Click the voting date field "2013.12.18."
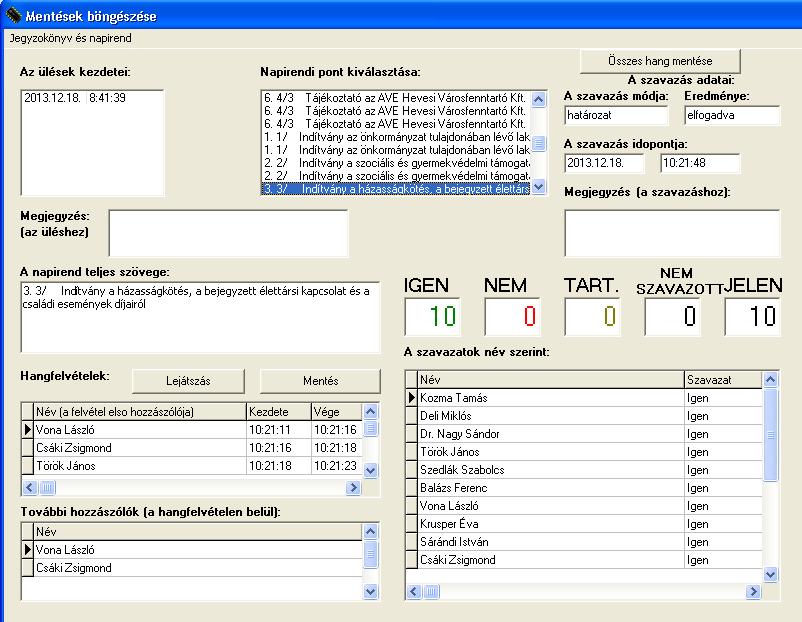Image resolution: width=802 pixels, height=622 pixels. click(x=604, y=163)
